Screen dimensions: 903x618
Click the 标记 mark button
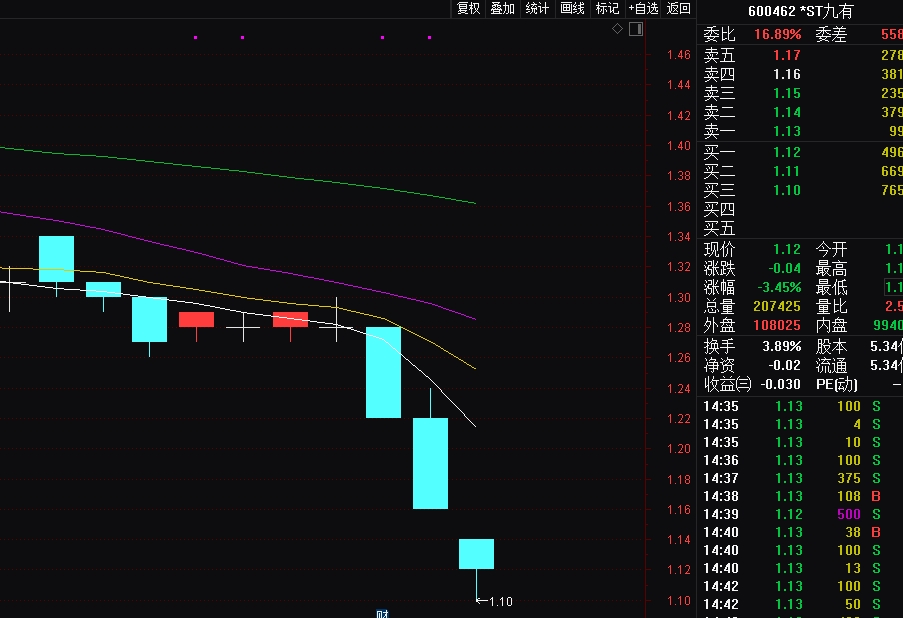click(607, 9)
